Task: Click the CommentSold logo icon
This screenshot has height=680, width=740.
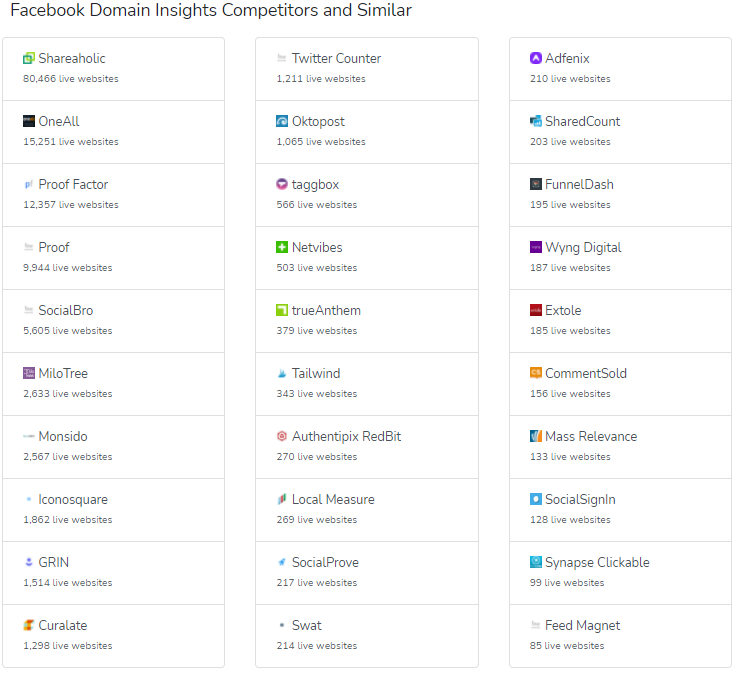Action: click(x=536, y=374)
